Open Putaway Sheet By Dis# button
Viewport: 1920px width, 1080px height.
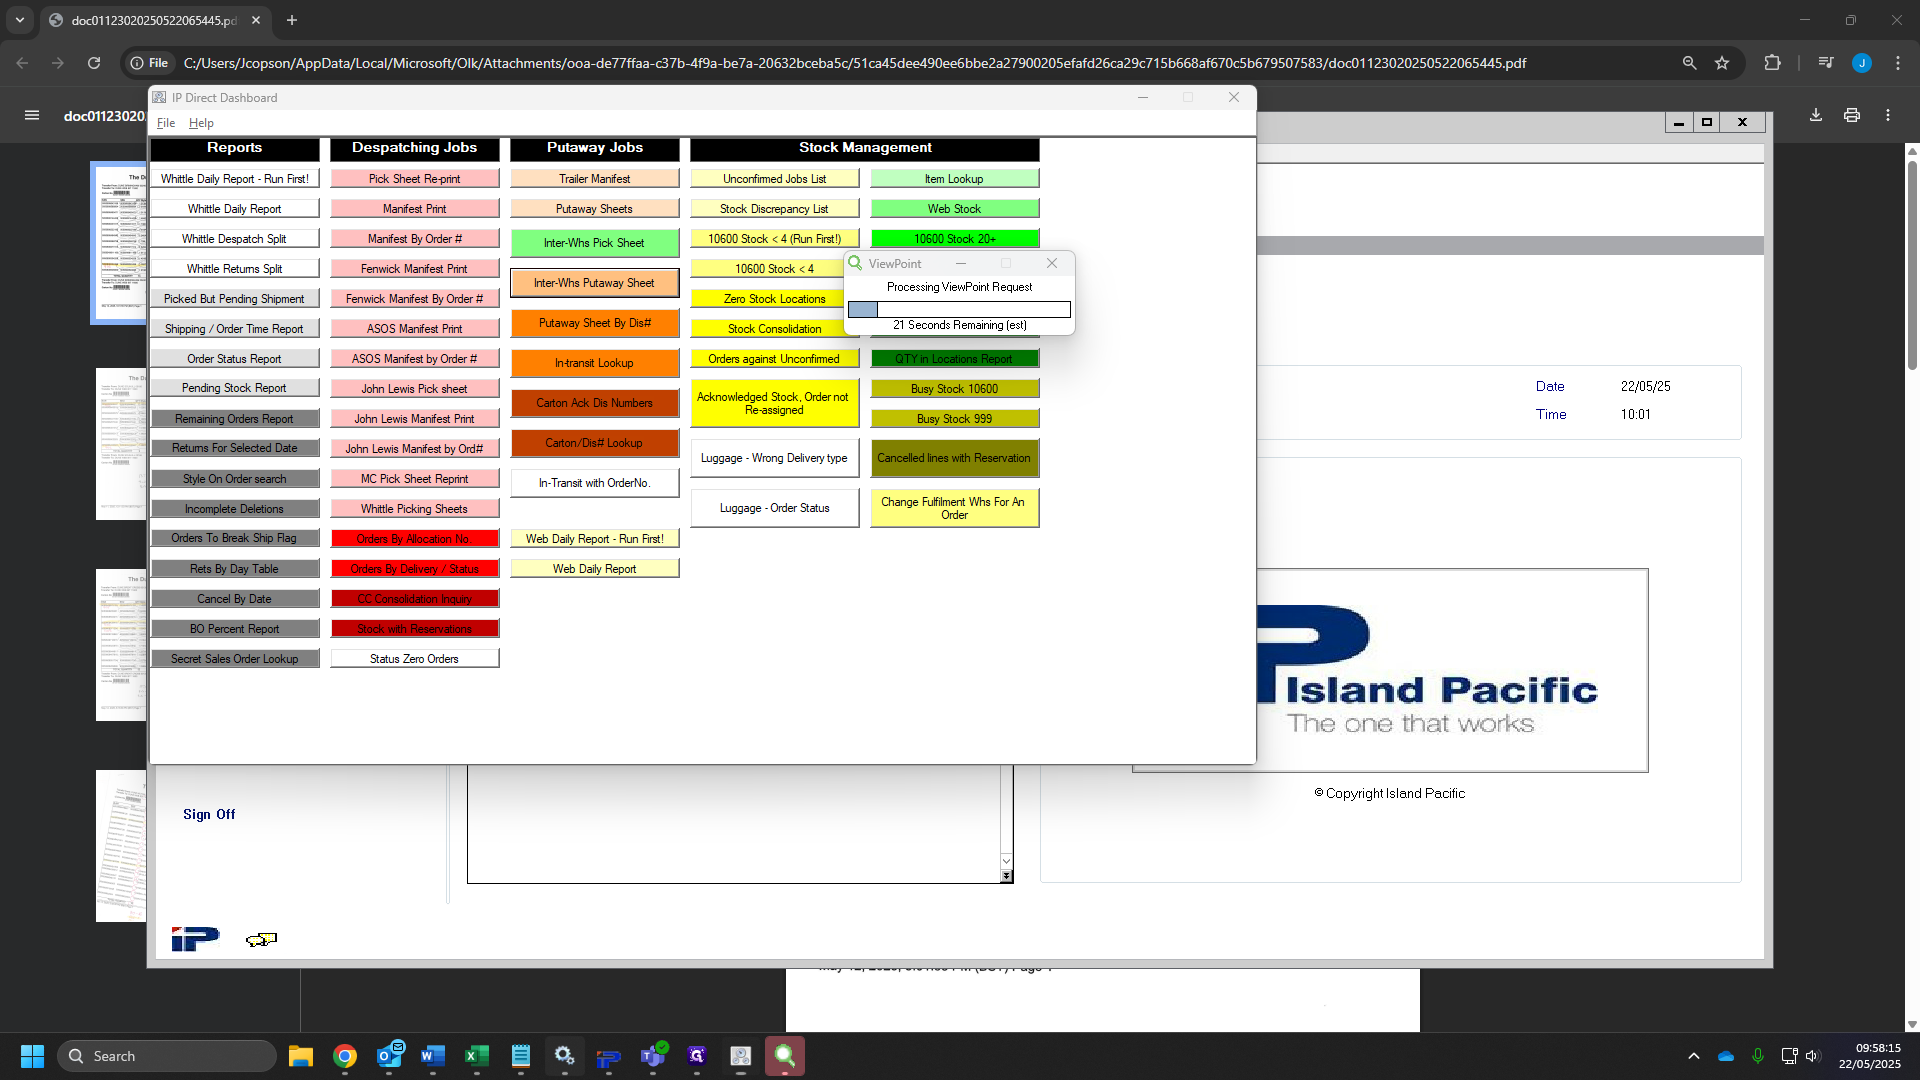pyautogui.click(x=595, y=323)
